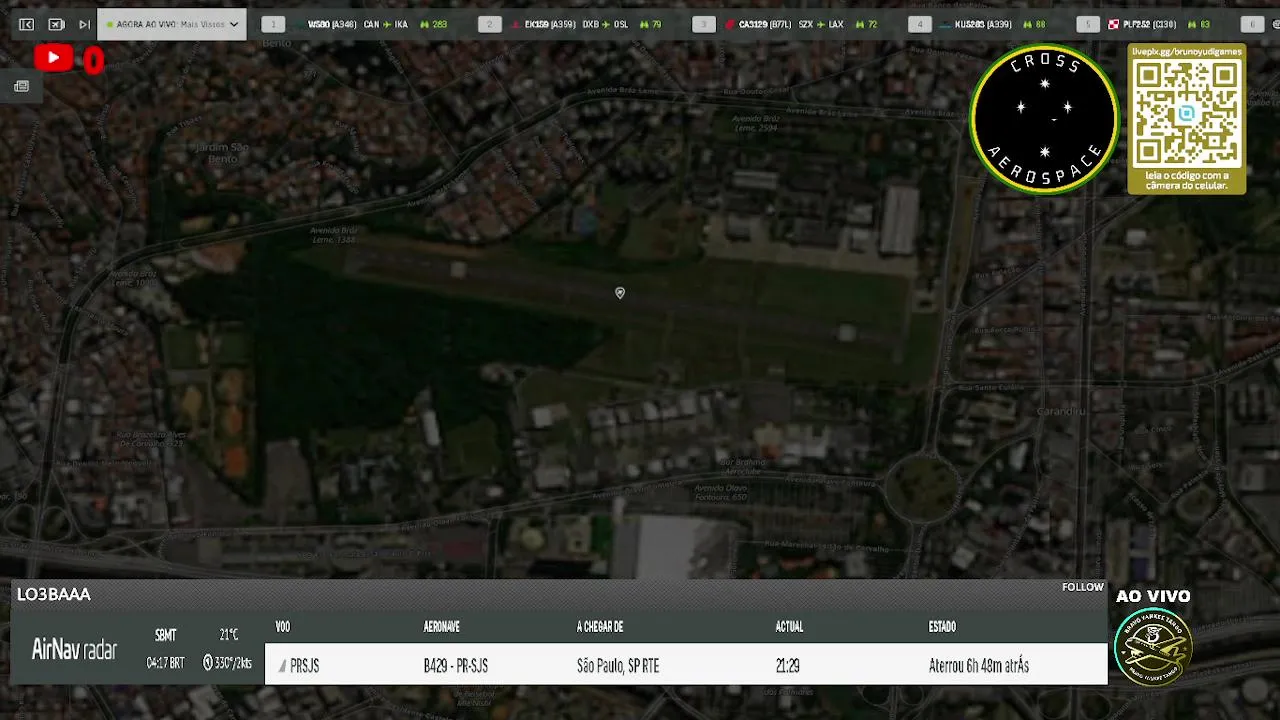Click rank number 2 badge
Image resolution: width=1280 pixels, height=720 pixels.
pos(490,24)
